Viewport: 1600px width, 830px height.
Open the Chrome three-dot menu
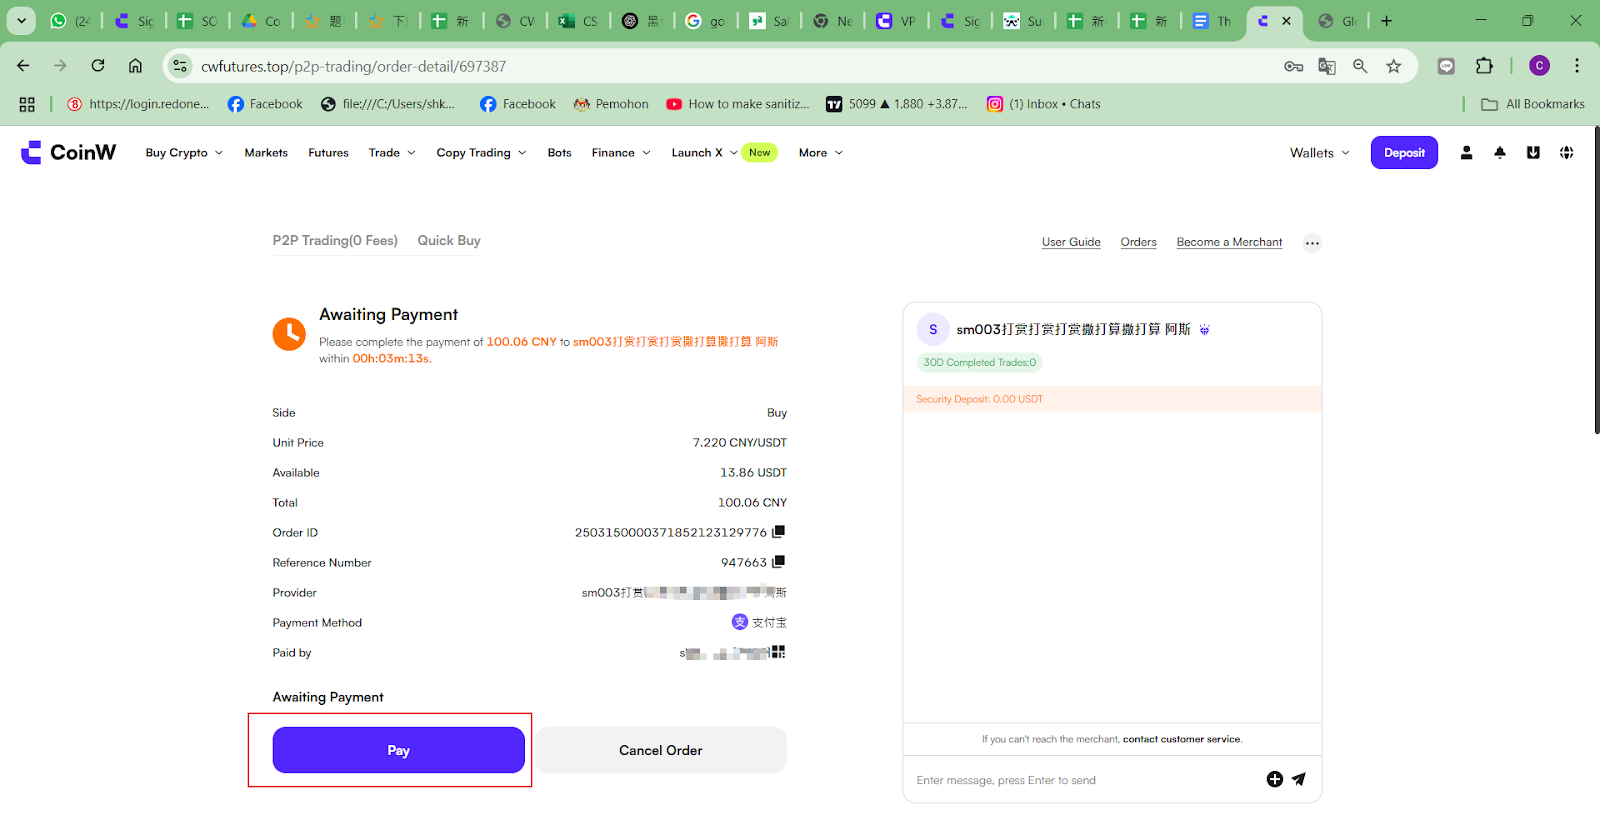tap(1577, 66)
